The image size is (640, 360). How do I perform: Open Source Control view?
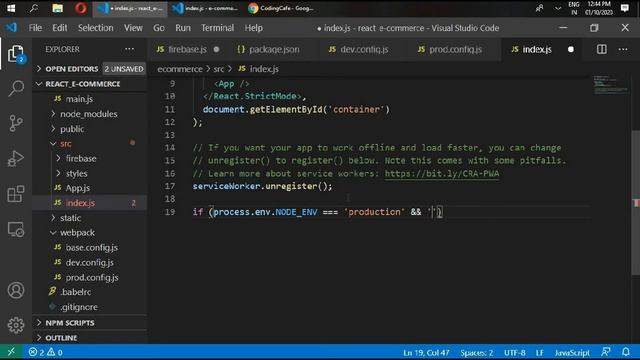pyautogui.click(x=16, y=123)
